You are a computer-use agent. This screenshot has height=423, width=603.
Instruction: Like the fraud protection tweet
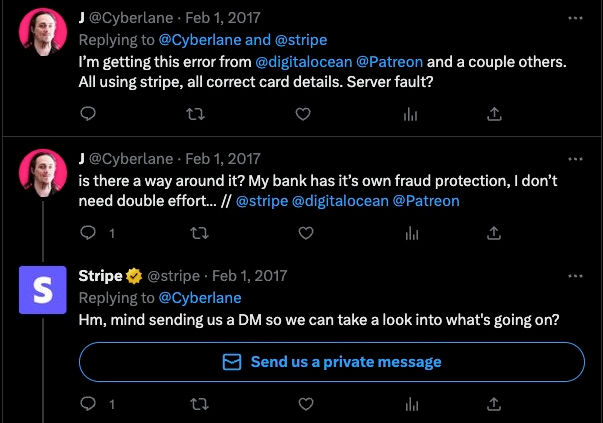point(304,232)
